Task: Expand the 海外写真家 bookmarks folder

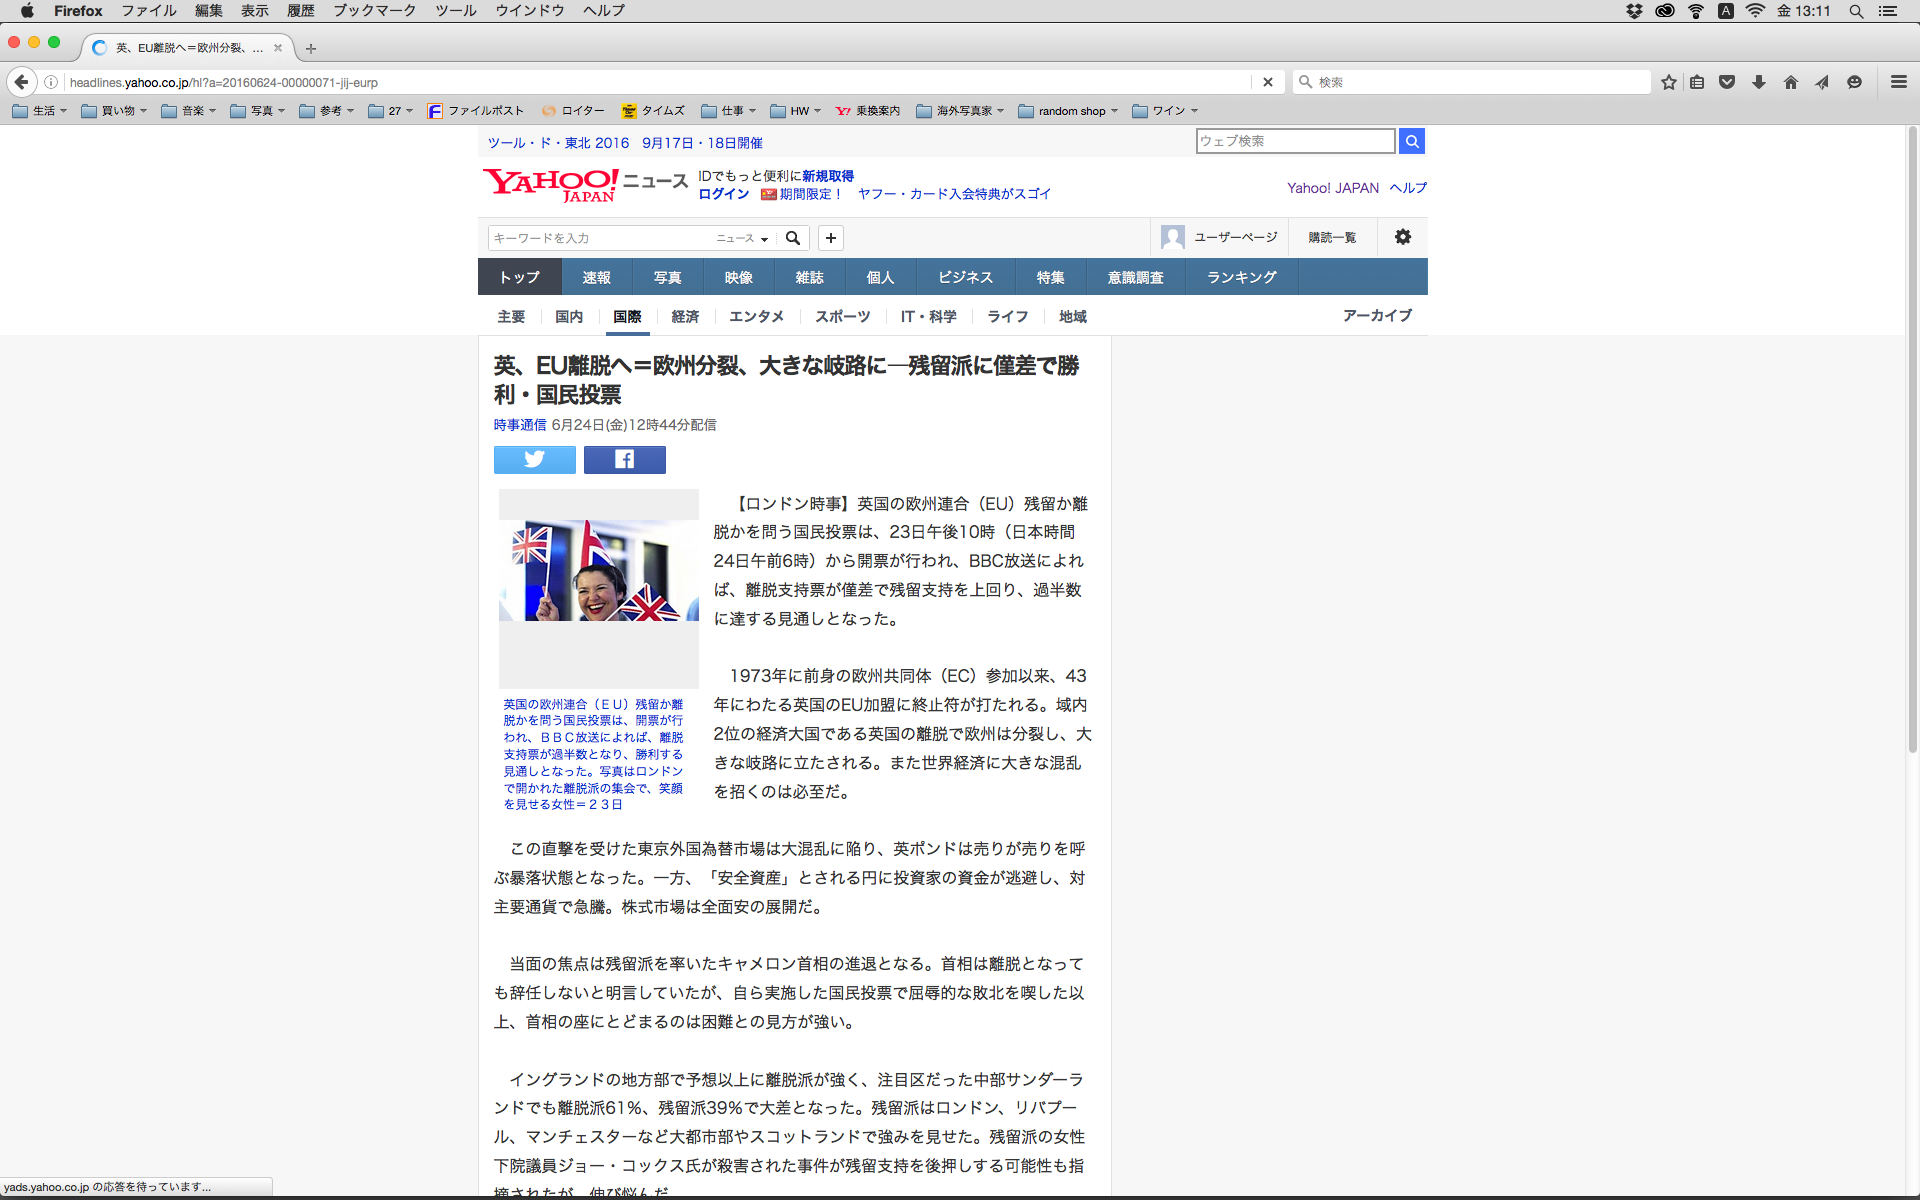Action: 960,111
